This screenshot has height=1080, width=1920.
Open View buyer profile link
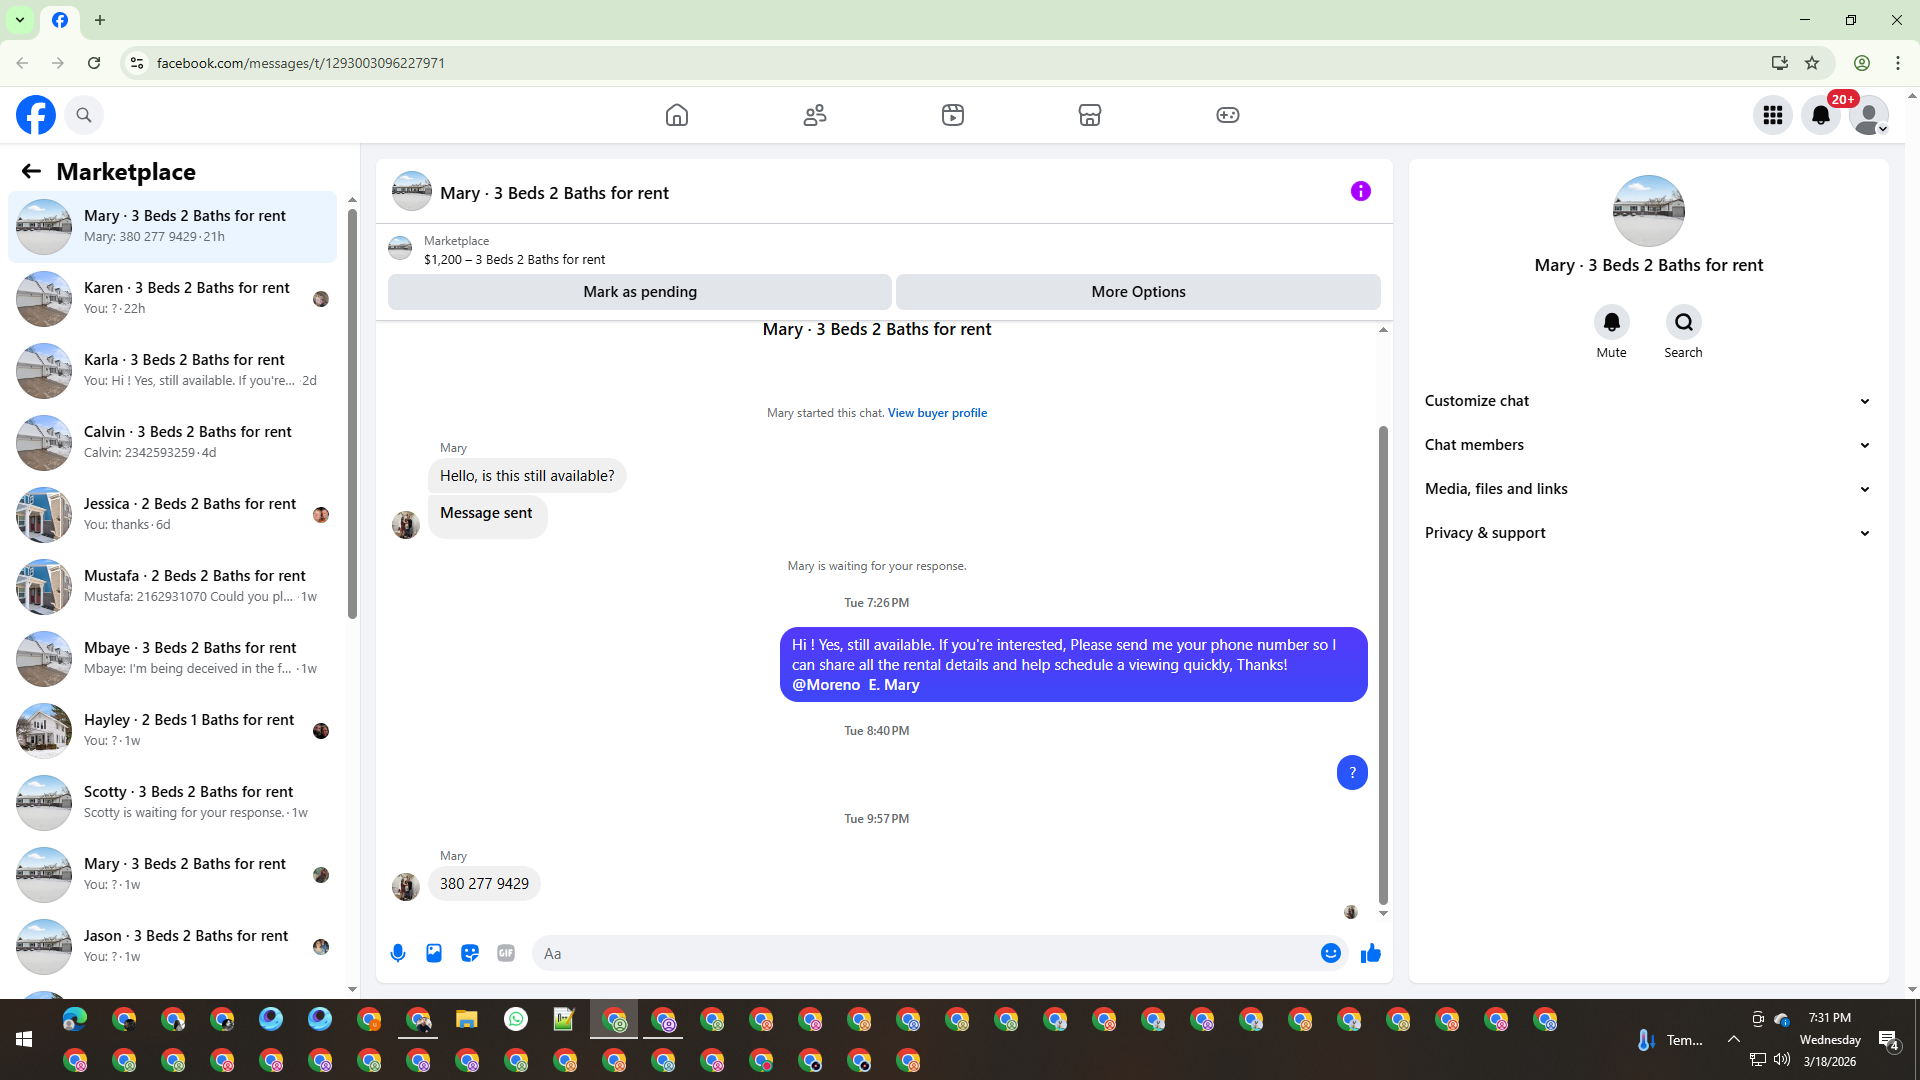937,413
